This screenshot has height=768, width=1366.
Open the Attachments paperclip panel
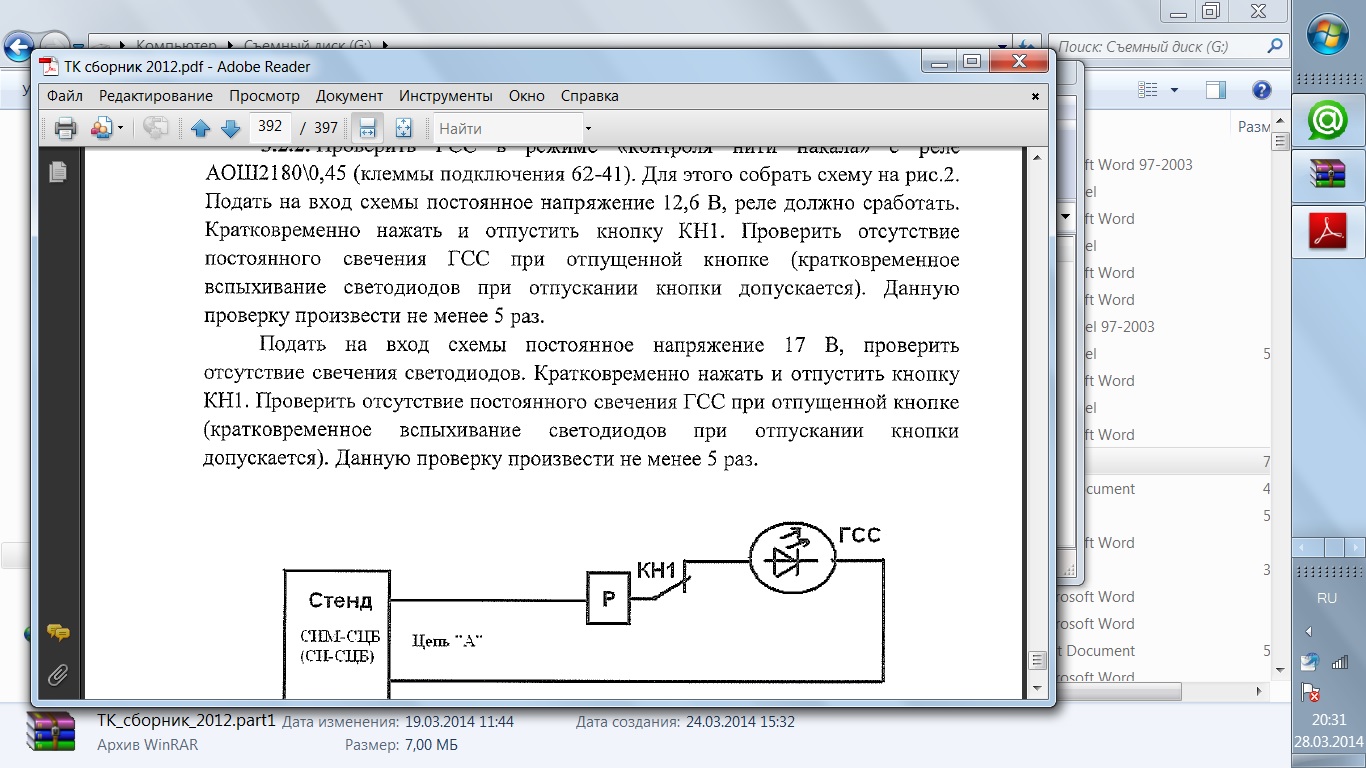[58, 674]
